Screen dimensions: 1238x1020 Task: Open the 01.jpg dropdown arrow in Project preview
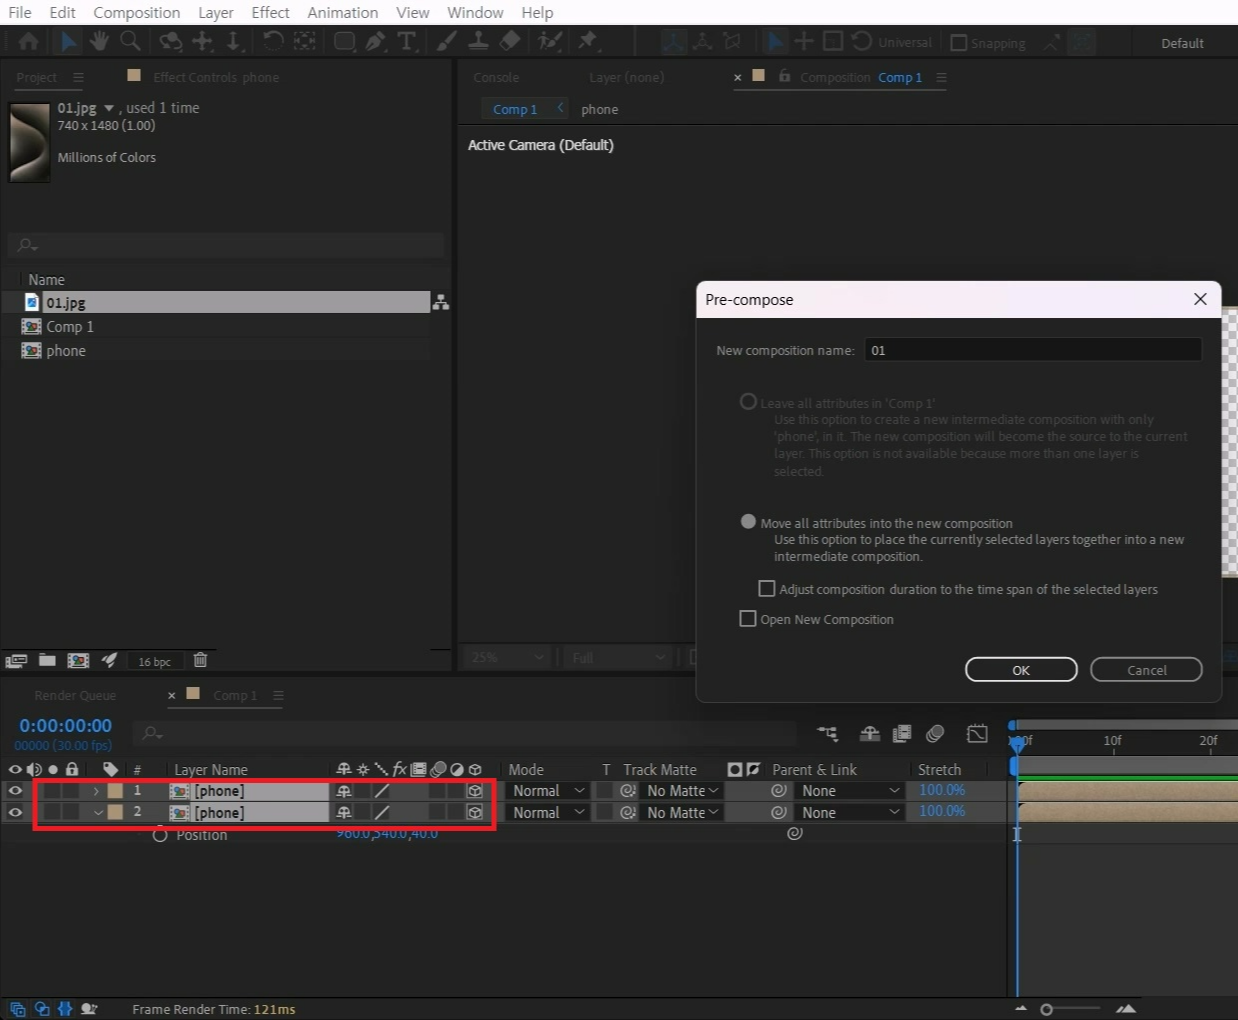[x=109, y=108]
